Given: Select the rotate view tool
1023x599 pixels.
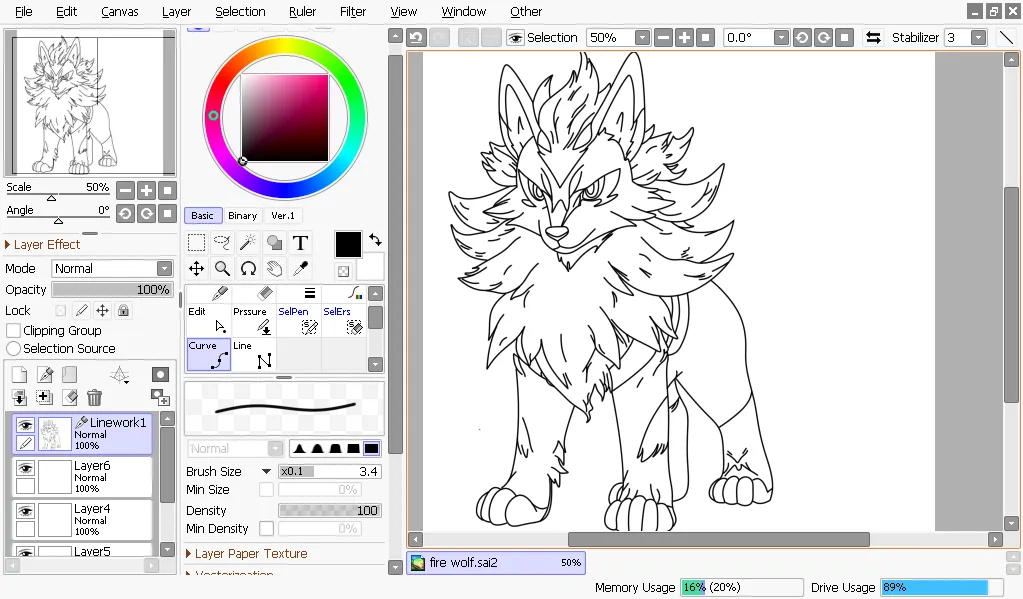Looking at the screenshot, I should [248, 268].
